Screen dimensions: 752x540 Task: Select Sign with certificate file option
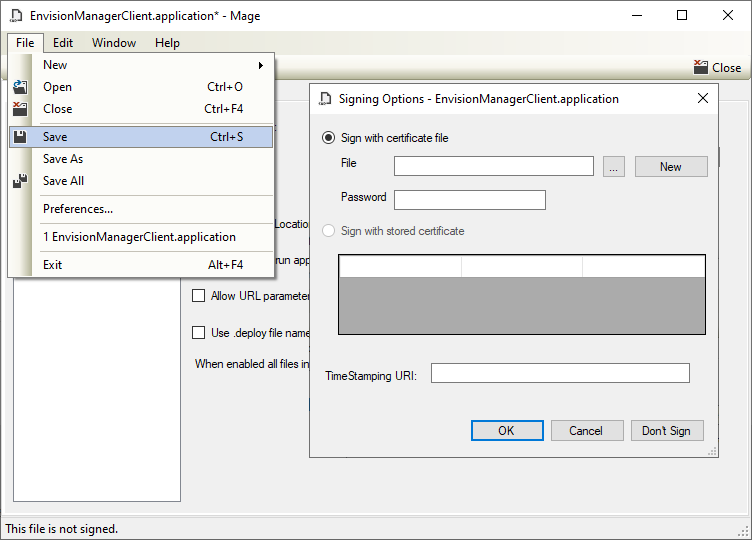329,138
